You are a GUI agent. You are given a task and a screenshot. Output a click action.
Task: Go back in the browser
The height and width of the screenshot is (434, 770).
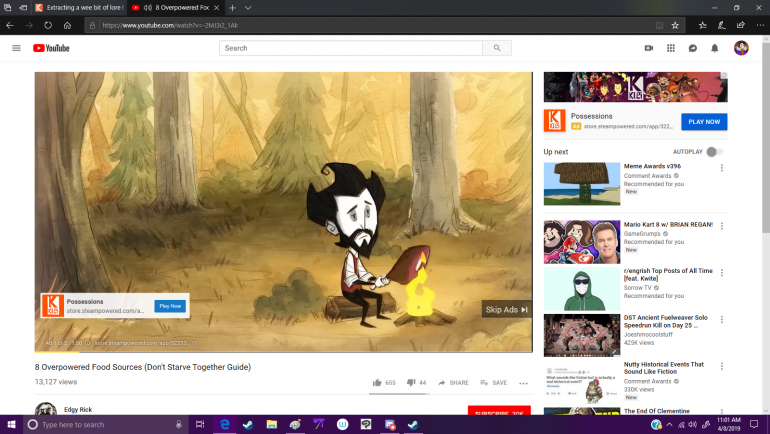click(x=10, y=26)
